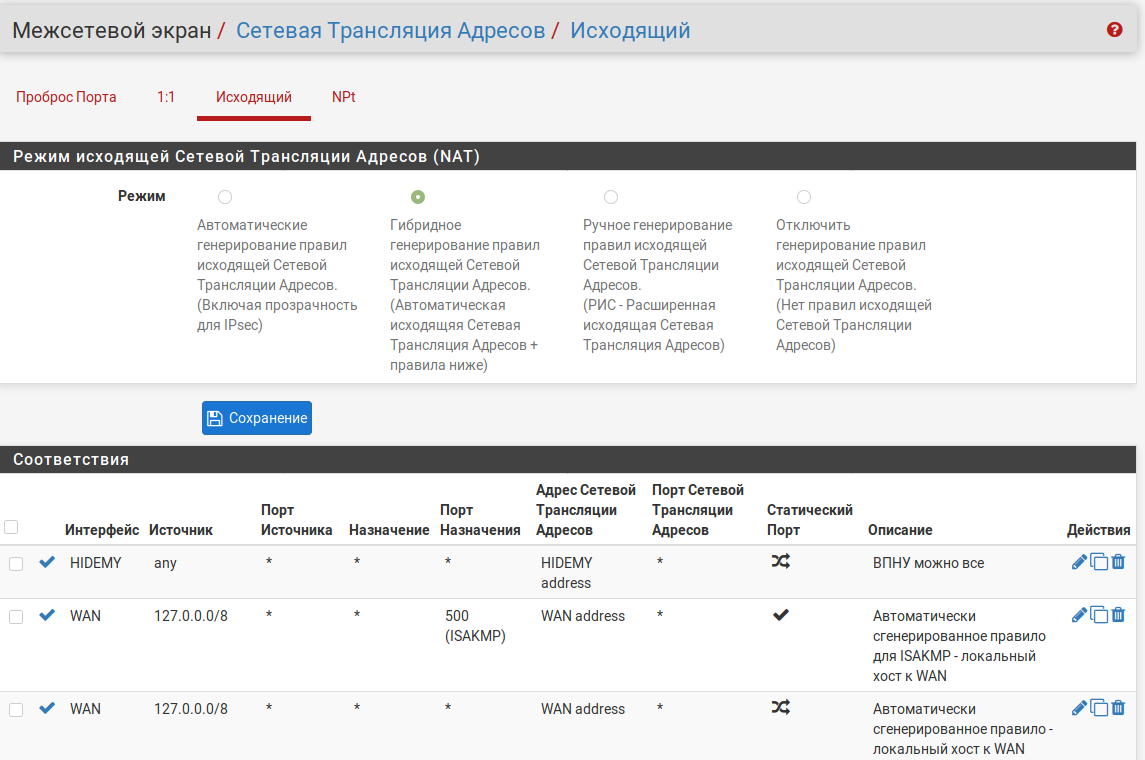Open Сетевая Трансляция Адресов breadcrumb link
The height and width of the screenshot is (760, 1145).
(x=390, y=30)
